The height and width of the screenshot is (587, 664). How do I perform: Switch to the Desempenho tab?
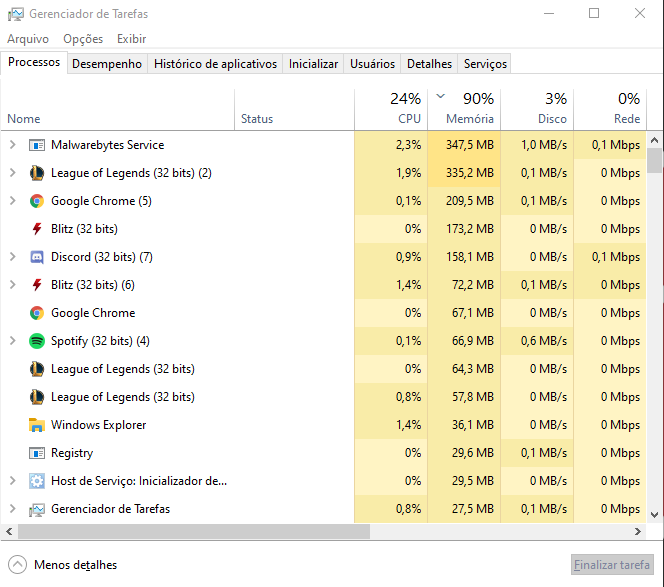pos(107,64)
